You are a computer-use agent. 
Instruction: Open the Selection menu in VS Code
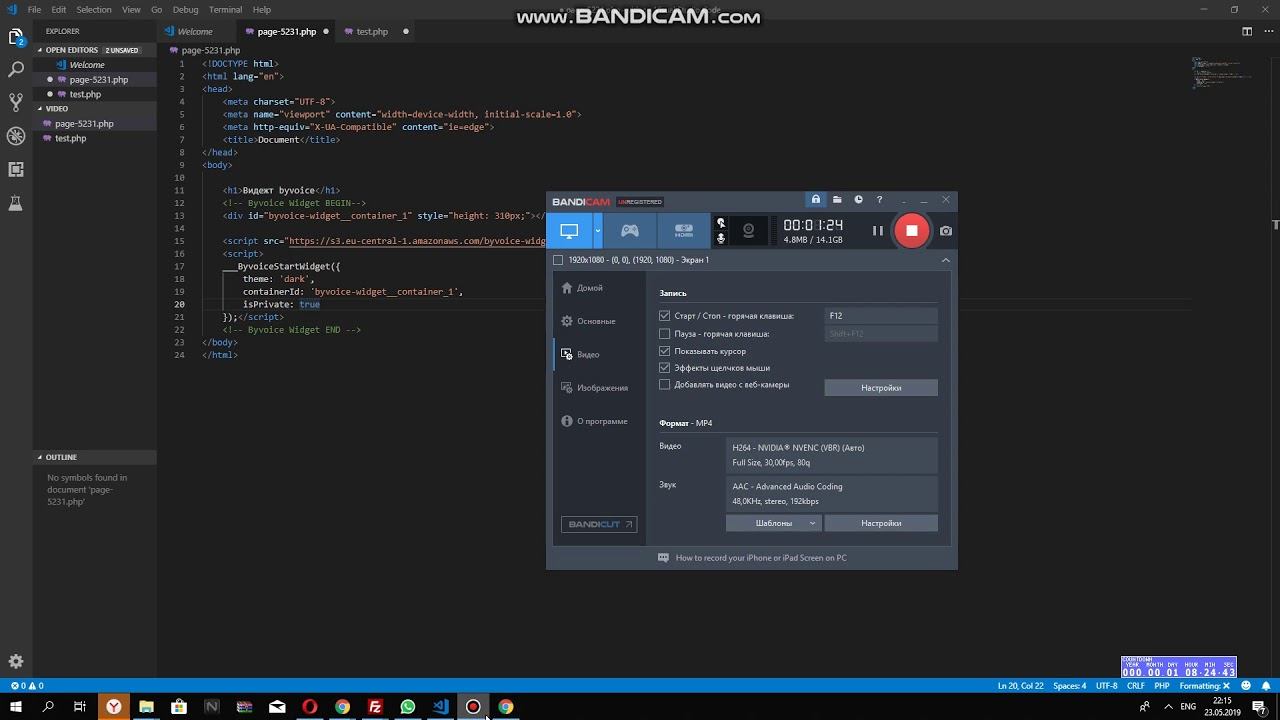(94, 9)
